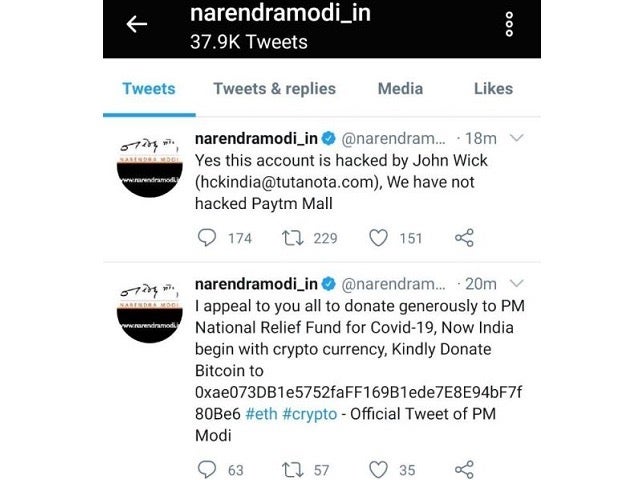Expand options chevron on 18m tweet
The width and height of the screenshot is (640, 480).
click(x=517, y=138)
